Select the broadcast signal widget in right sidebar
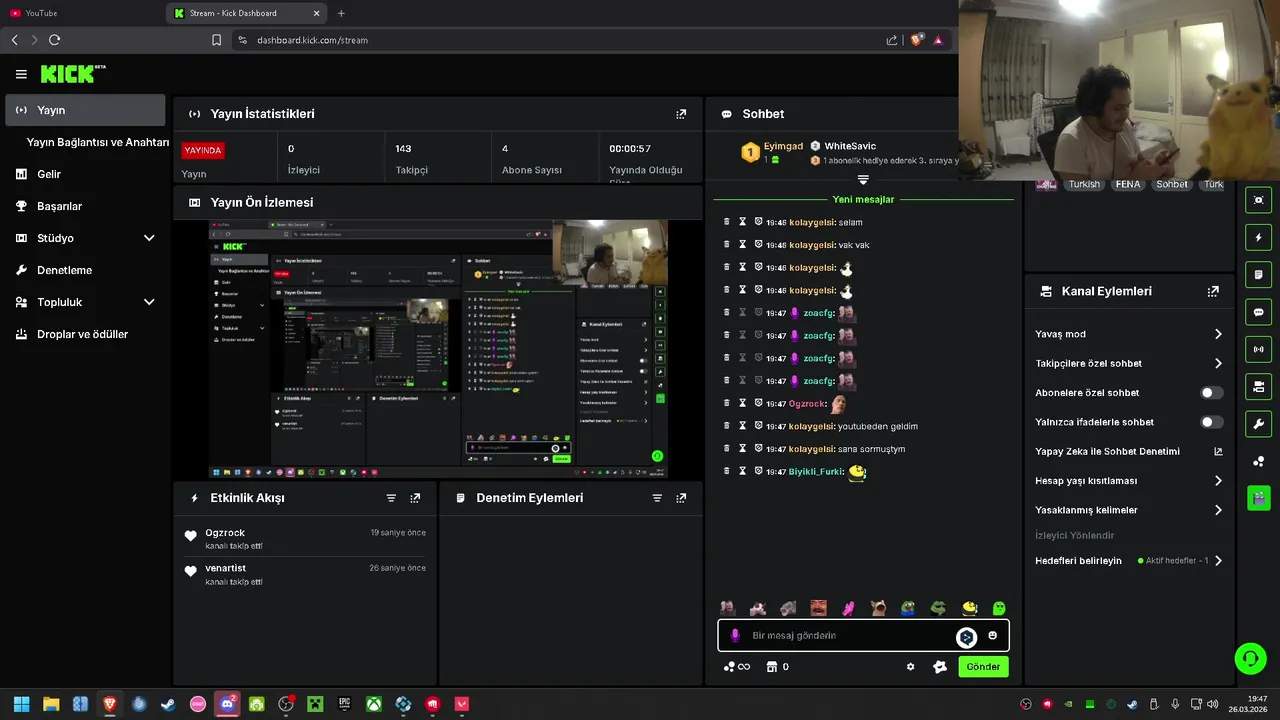1280x720 pixels. point(1258,349)
